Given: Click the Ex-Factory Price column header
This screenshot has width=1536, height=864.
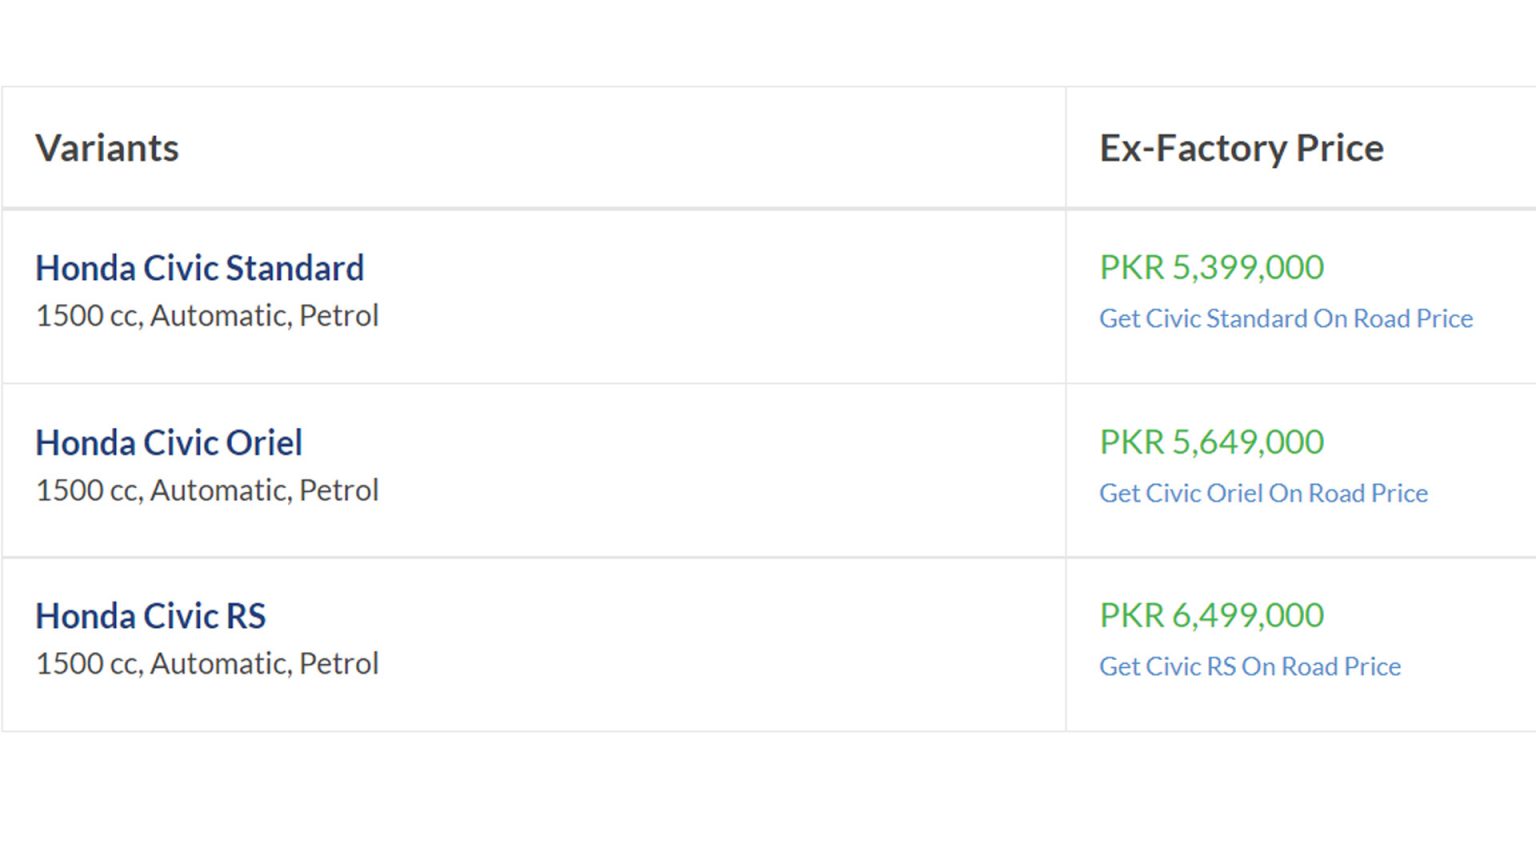Looking at the screenshot, I should point(1242,148).
